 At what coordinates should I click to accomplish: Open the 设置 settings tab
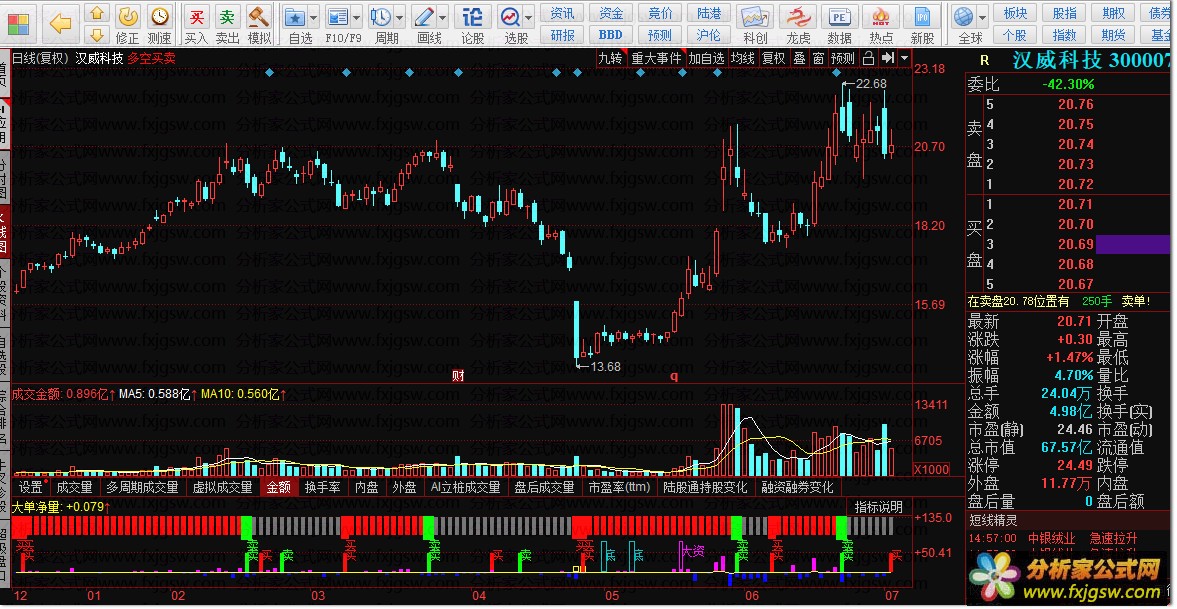point(30,487)
